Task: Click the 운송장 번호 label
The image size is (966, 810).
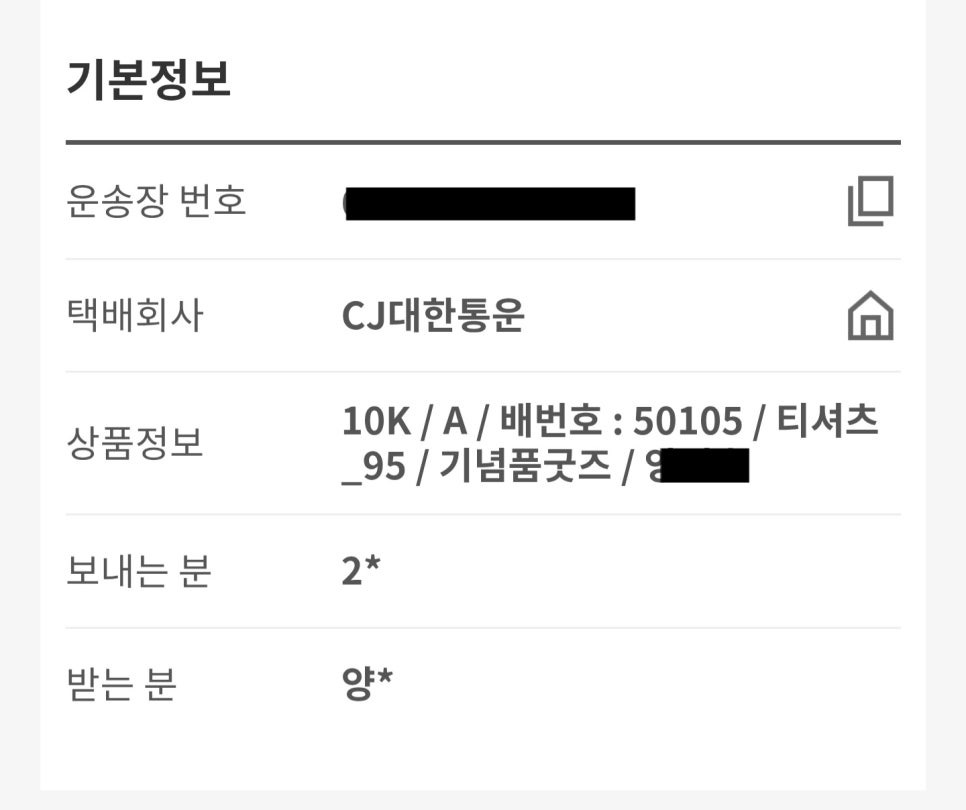Action: pos(156,201)
